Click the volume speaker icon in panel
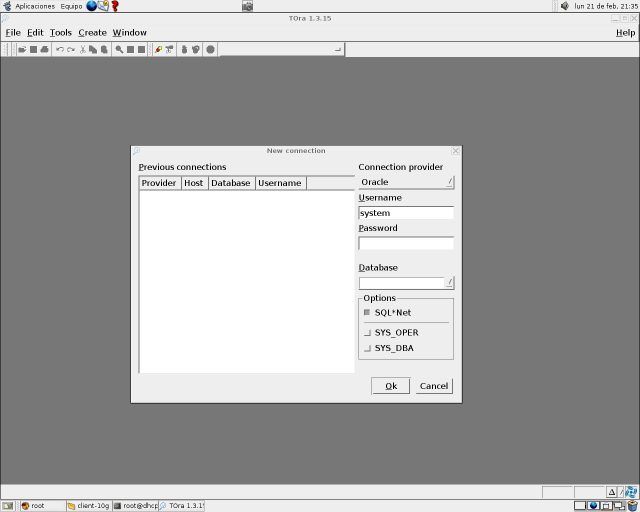Screen dimensions: 640x512 (x=564, y=6)
